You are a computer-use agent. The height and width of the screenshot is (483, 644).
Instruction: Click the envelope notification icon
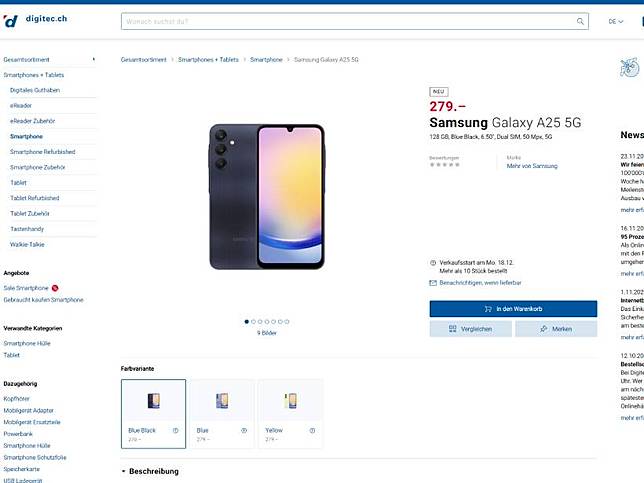(433, 283)
